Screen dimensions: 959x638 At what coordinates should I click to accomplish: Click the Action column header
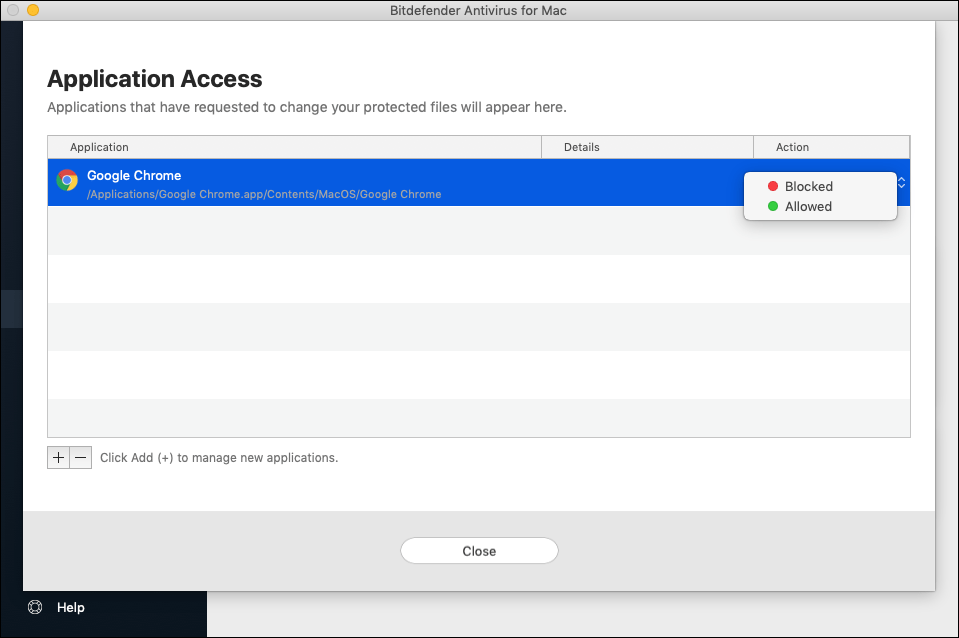(792, 147)
